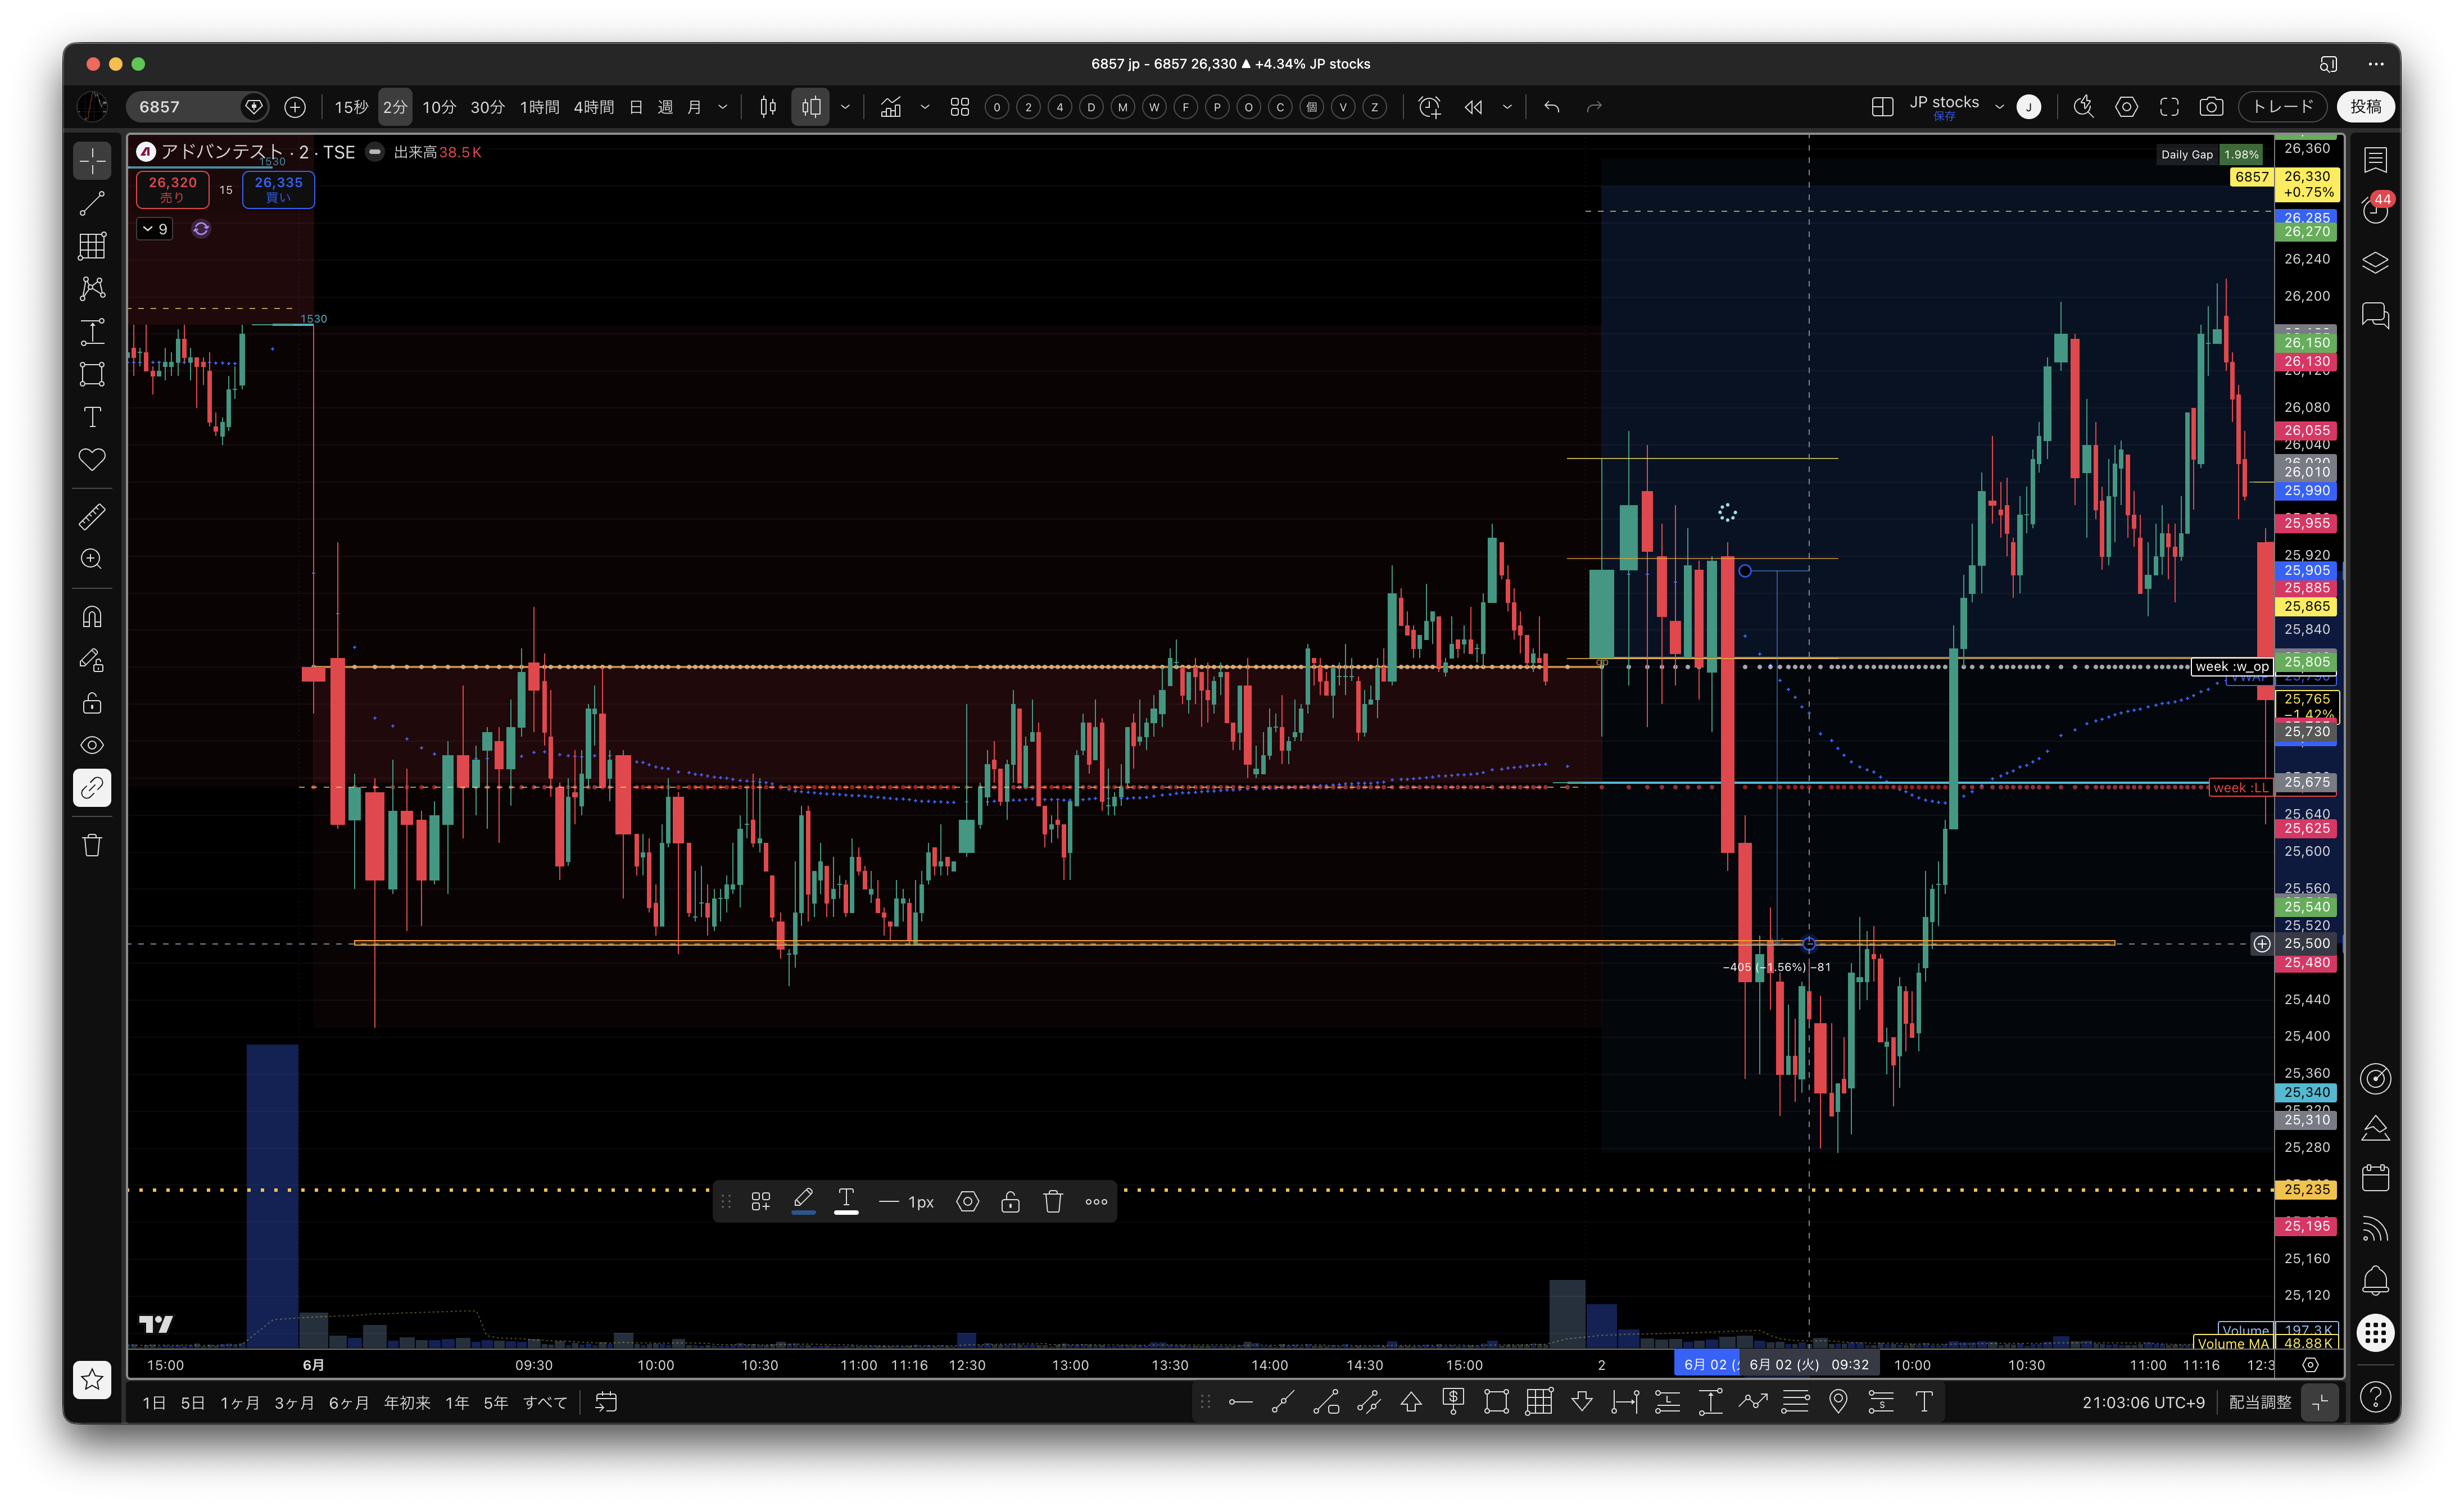Switch to the 30分 interval

[x=488, y=107]
